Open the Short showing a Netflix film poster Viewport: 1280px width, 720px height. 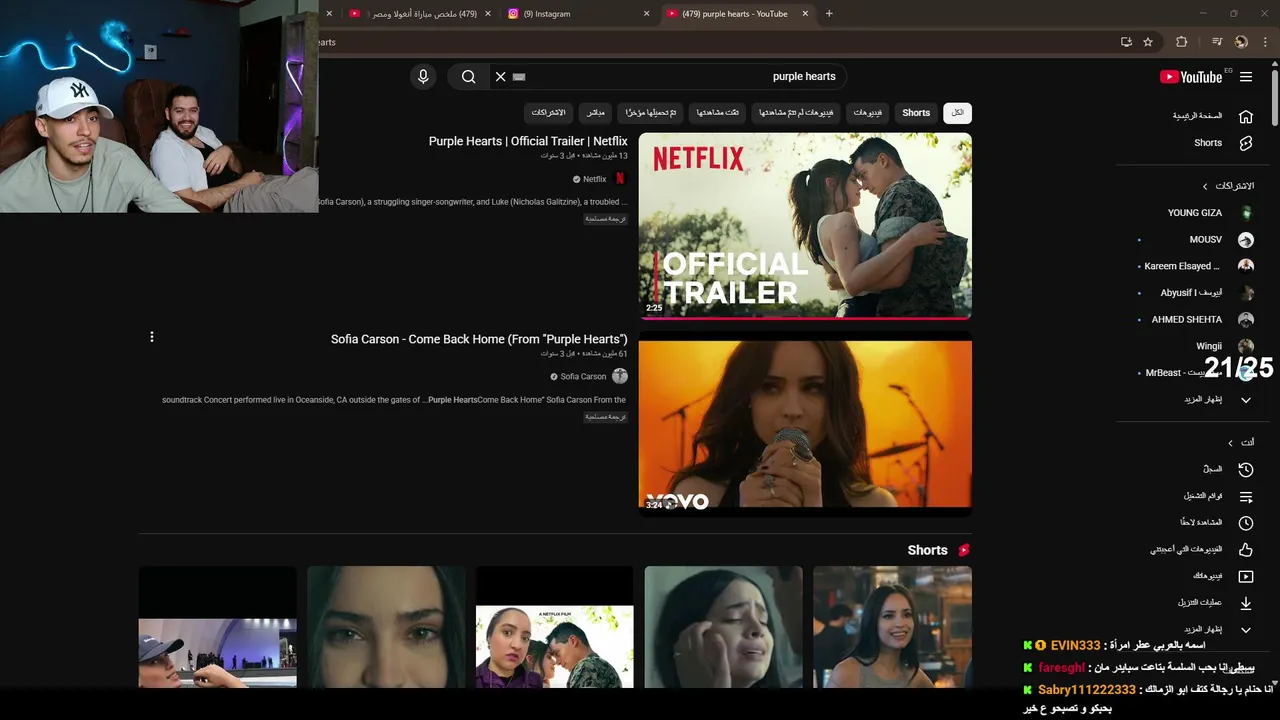[x=554, y=627]
